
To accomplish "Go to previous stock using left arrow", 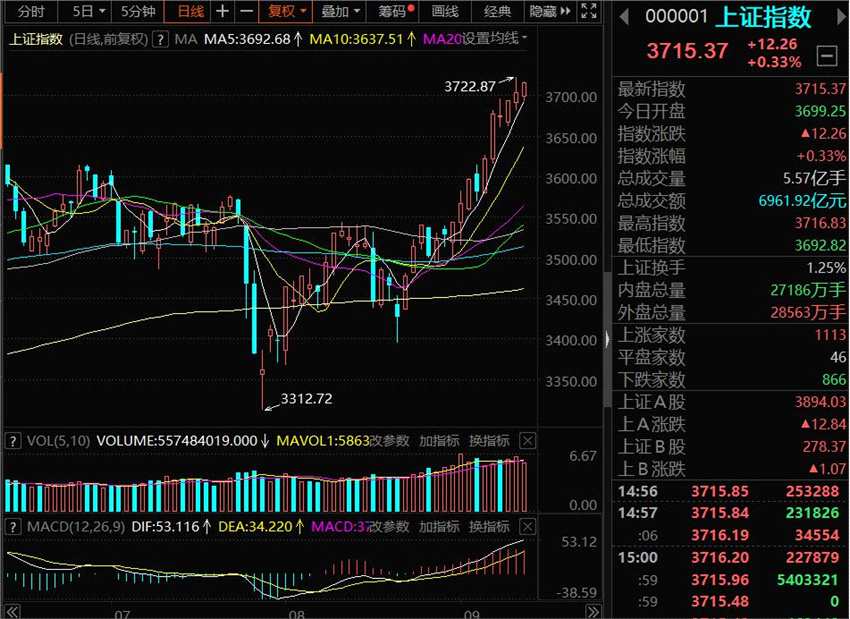I will click(622, 17).
